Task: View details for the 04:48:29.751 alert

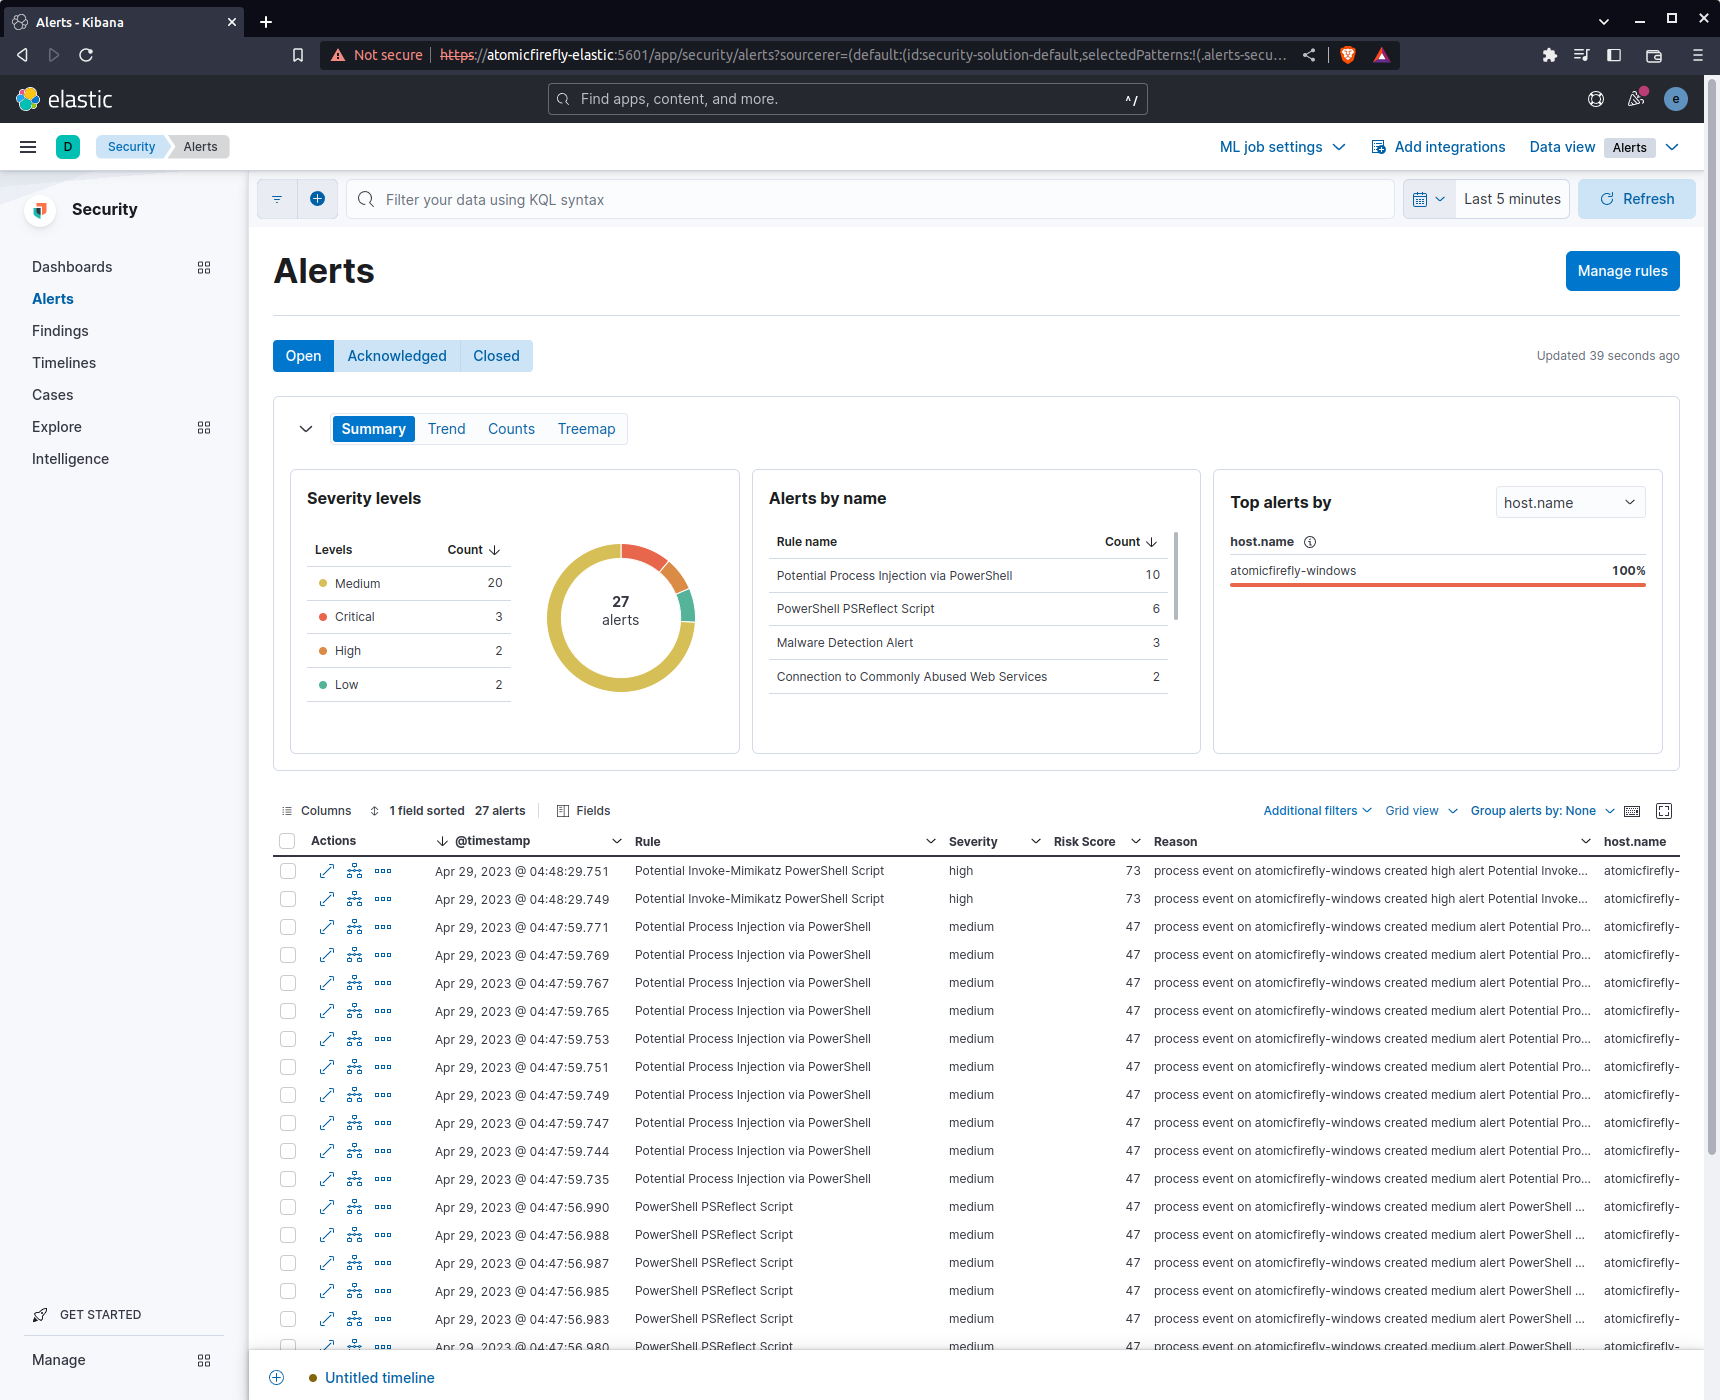Action: pyautogui.click(x=327, y=871)
